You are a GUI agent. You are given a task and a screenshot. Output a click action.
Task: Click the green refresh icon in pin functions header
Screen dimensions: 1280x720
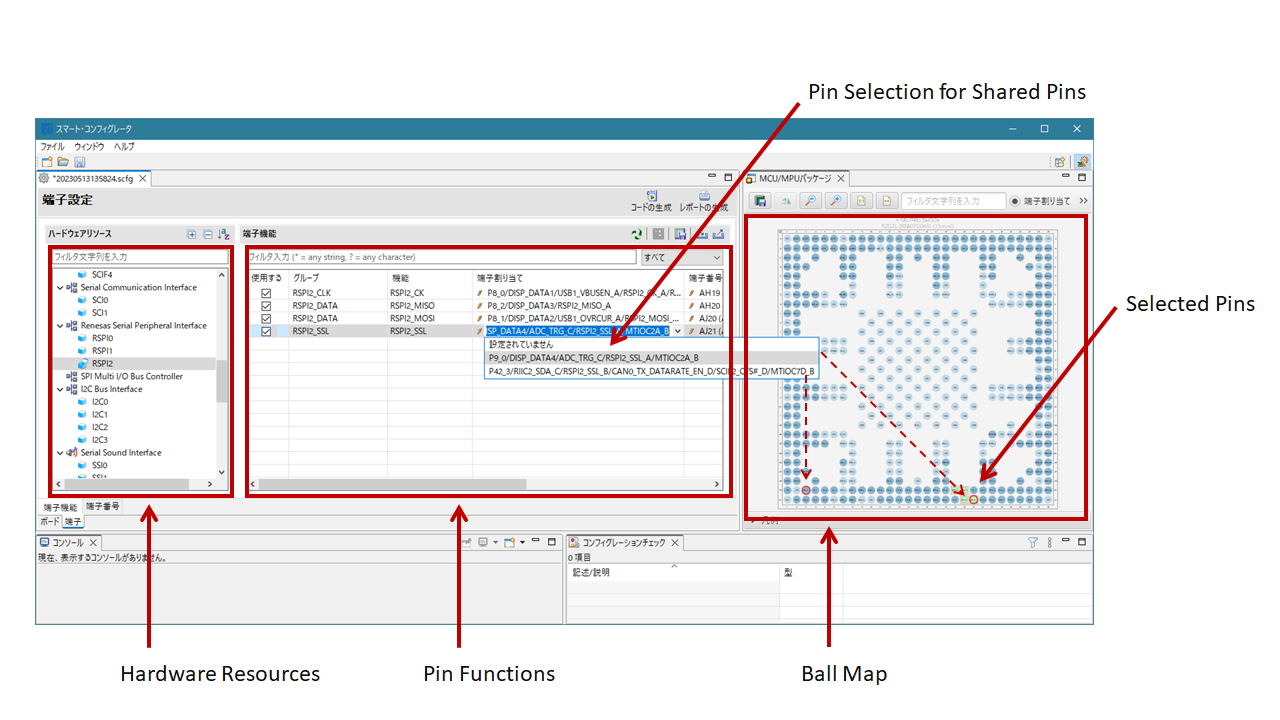[636, 234]
